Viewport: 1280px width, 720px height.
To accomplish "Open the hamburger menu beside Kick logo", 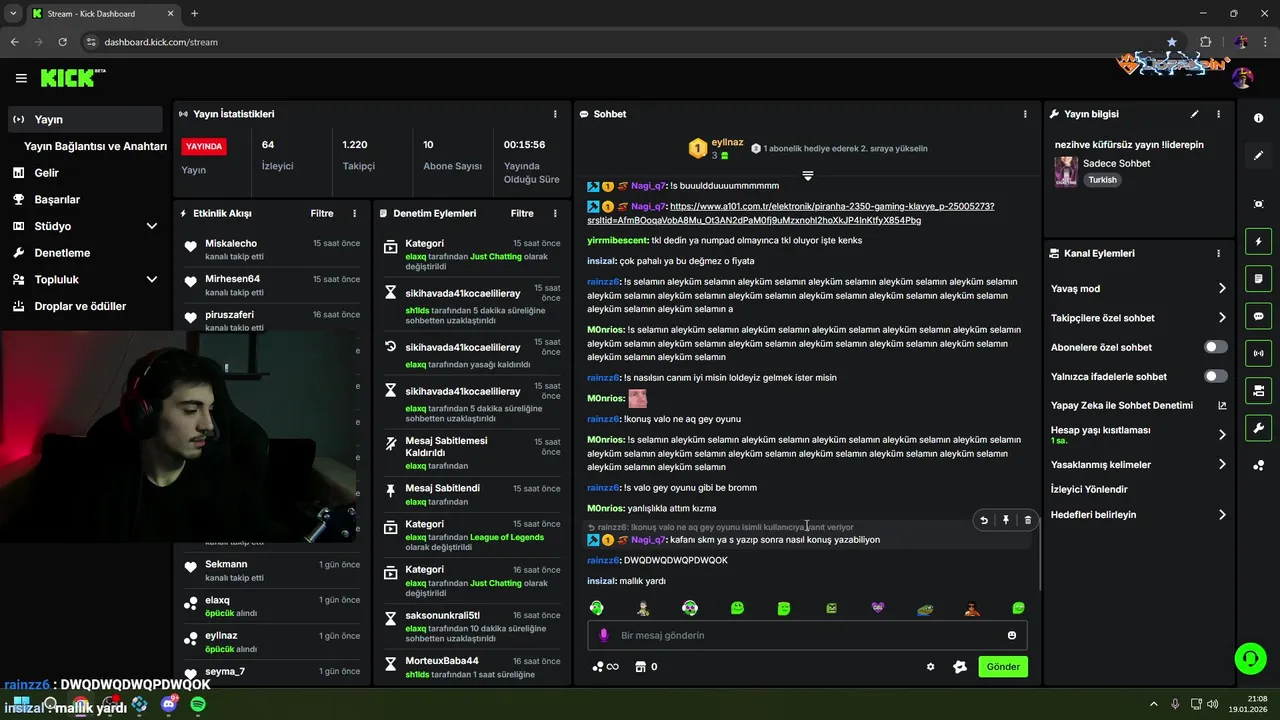I will [x=21, y=78].
